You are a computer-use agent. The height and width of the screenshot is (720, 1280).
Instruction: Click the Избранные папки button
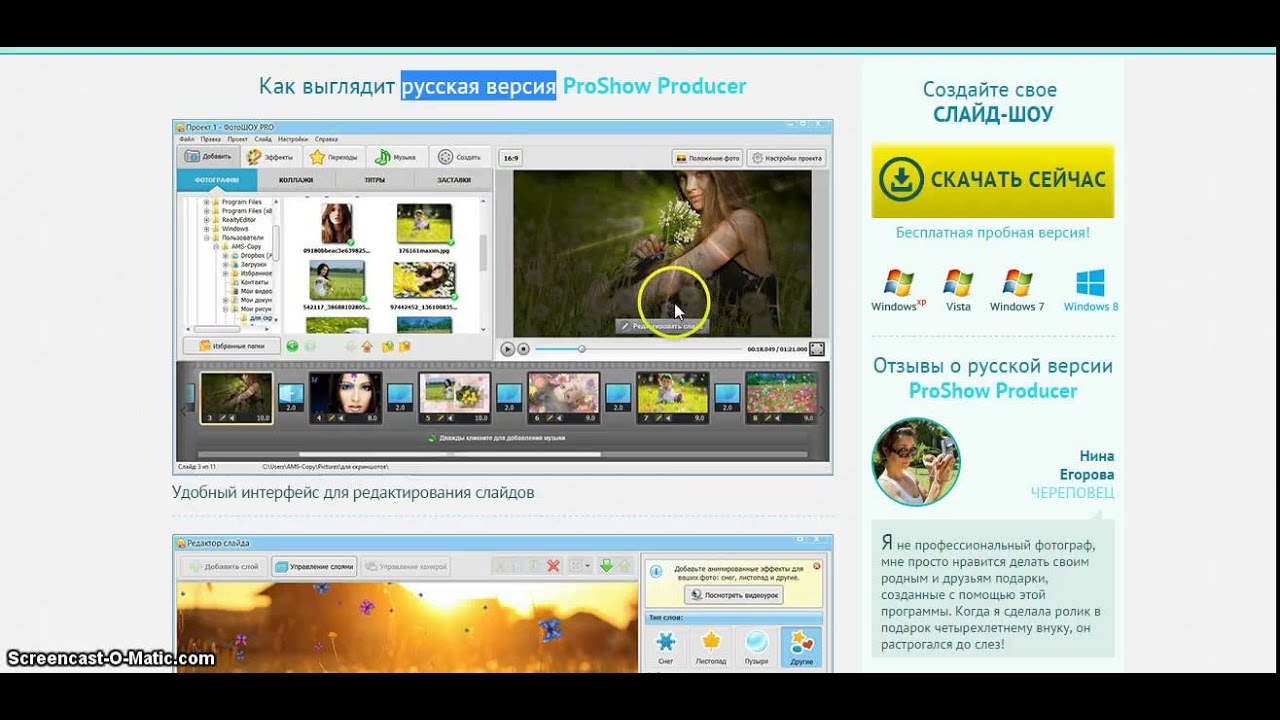click(231, 346)
